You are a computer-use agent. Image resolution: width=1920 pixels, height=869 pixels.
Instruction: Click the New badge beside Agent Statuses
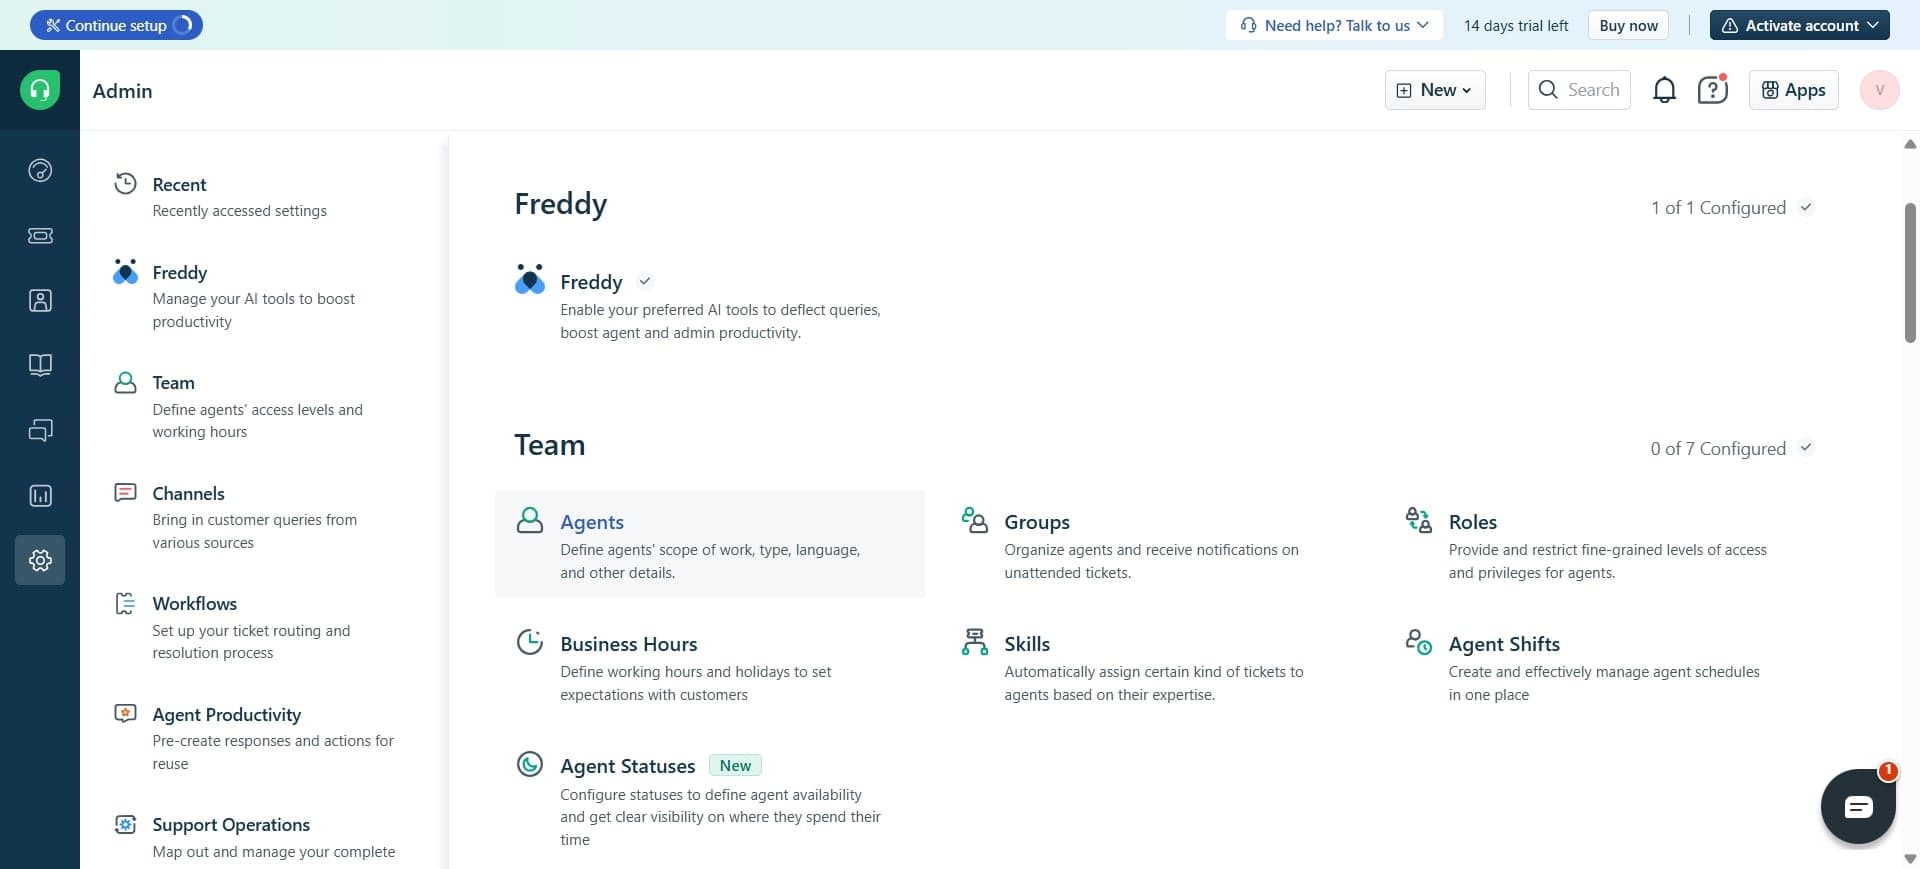[x=735, y=765]
